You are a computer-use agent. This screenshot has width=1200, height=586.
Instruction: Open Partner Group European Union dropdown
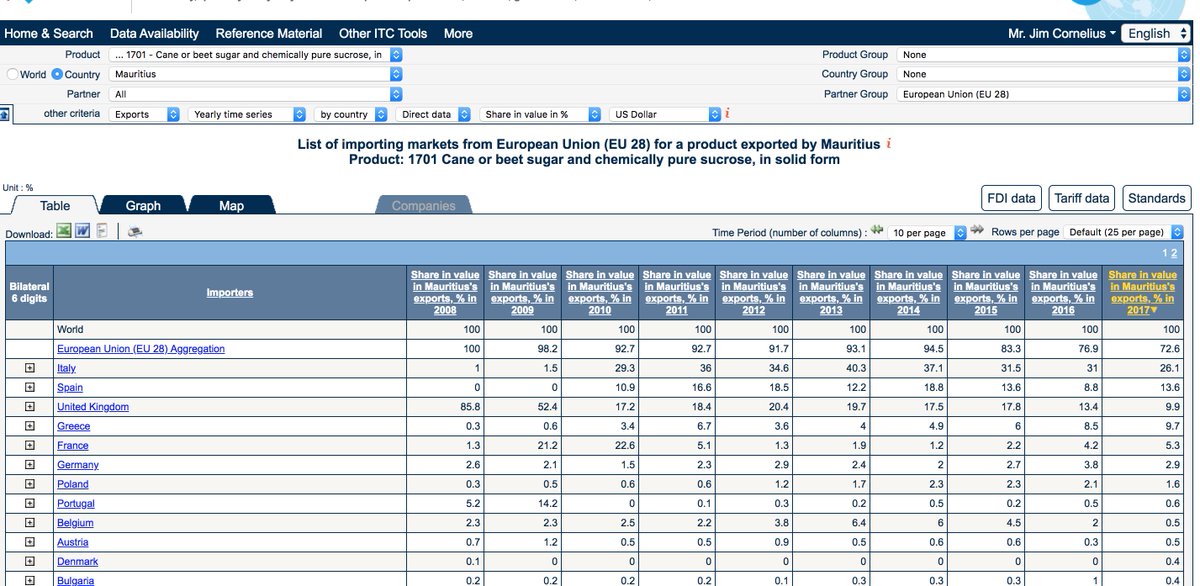coord(1043,94)
